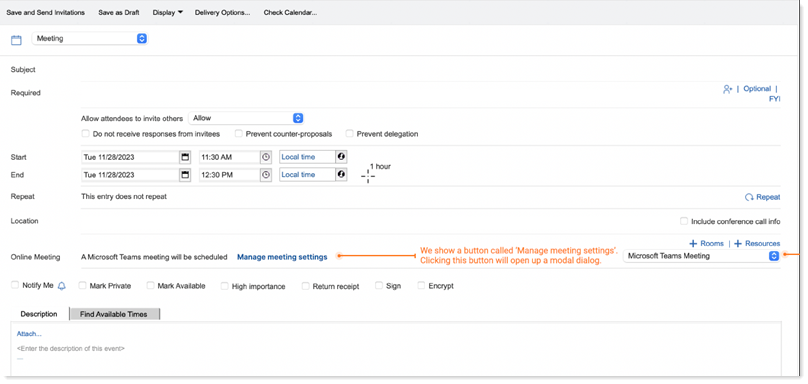Enable the Encrypt checkbox

[x=422, y=285]
